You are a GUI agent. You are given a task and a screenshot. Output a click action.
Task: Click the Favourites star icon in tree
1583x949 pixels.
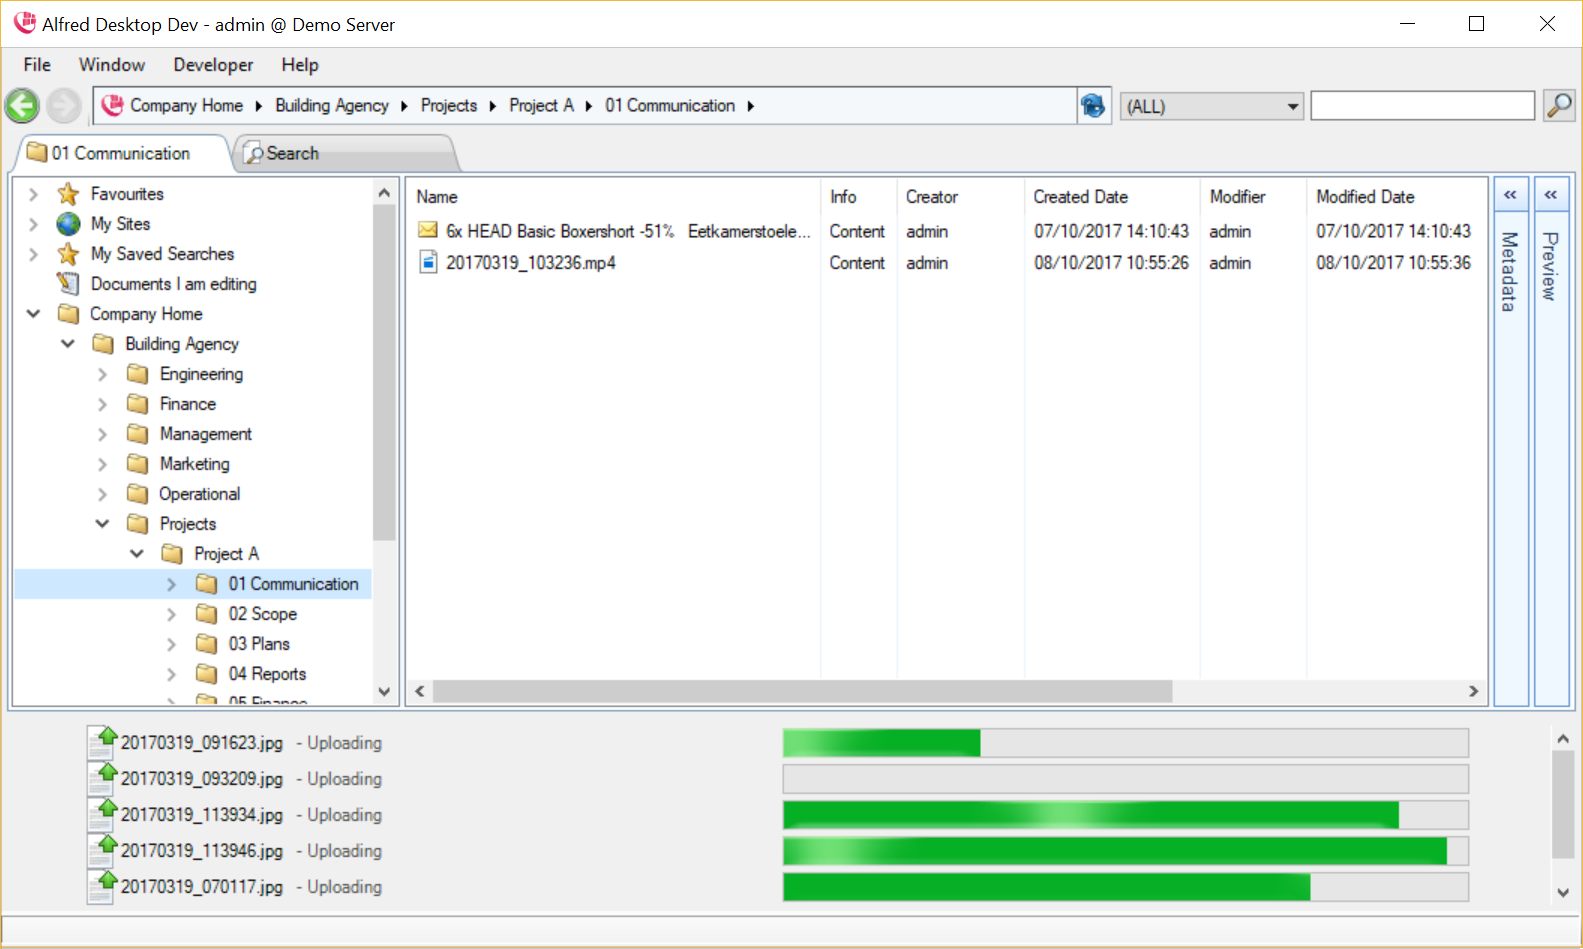[x=68, y=194]
